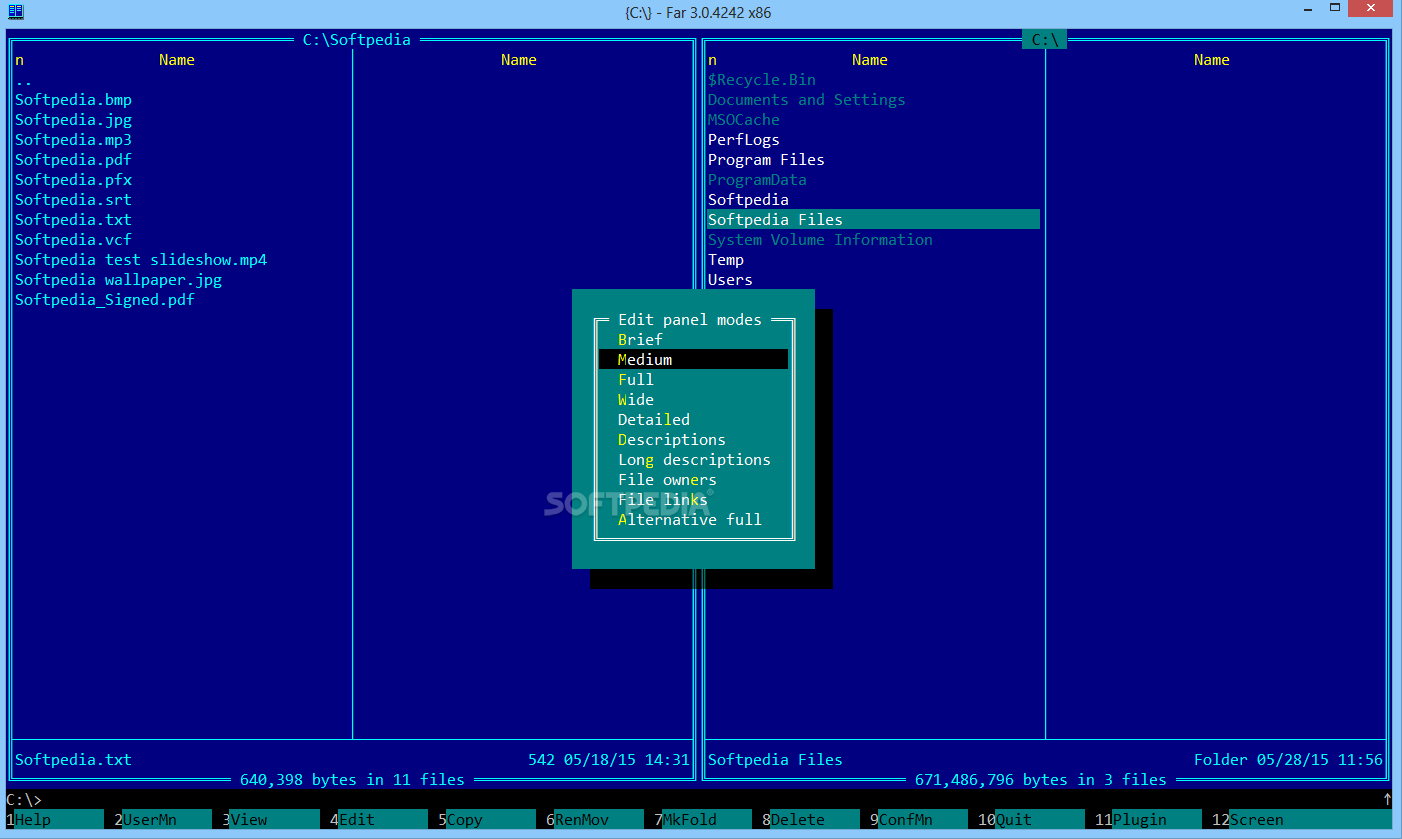Click right panel 'n' sort mode letter

pyautogui.click(x=712, y=60)
